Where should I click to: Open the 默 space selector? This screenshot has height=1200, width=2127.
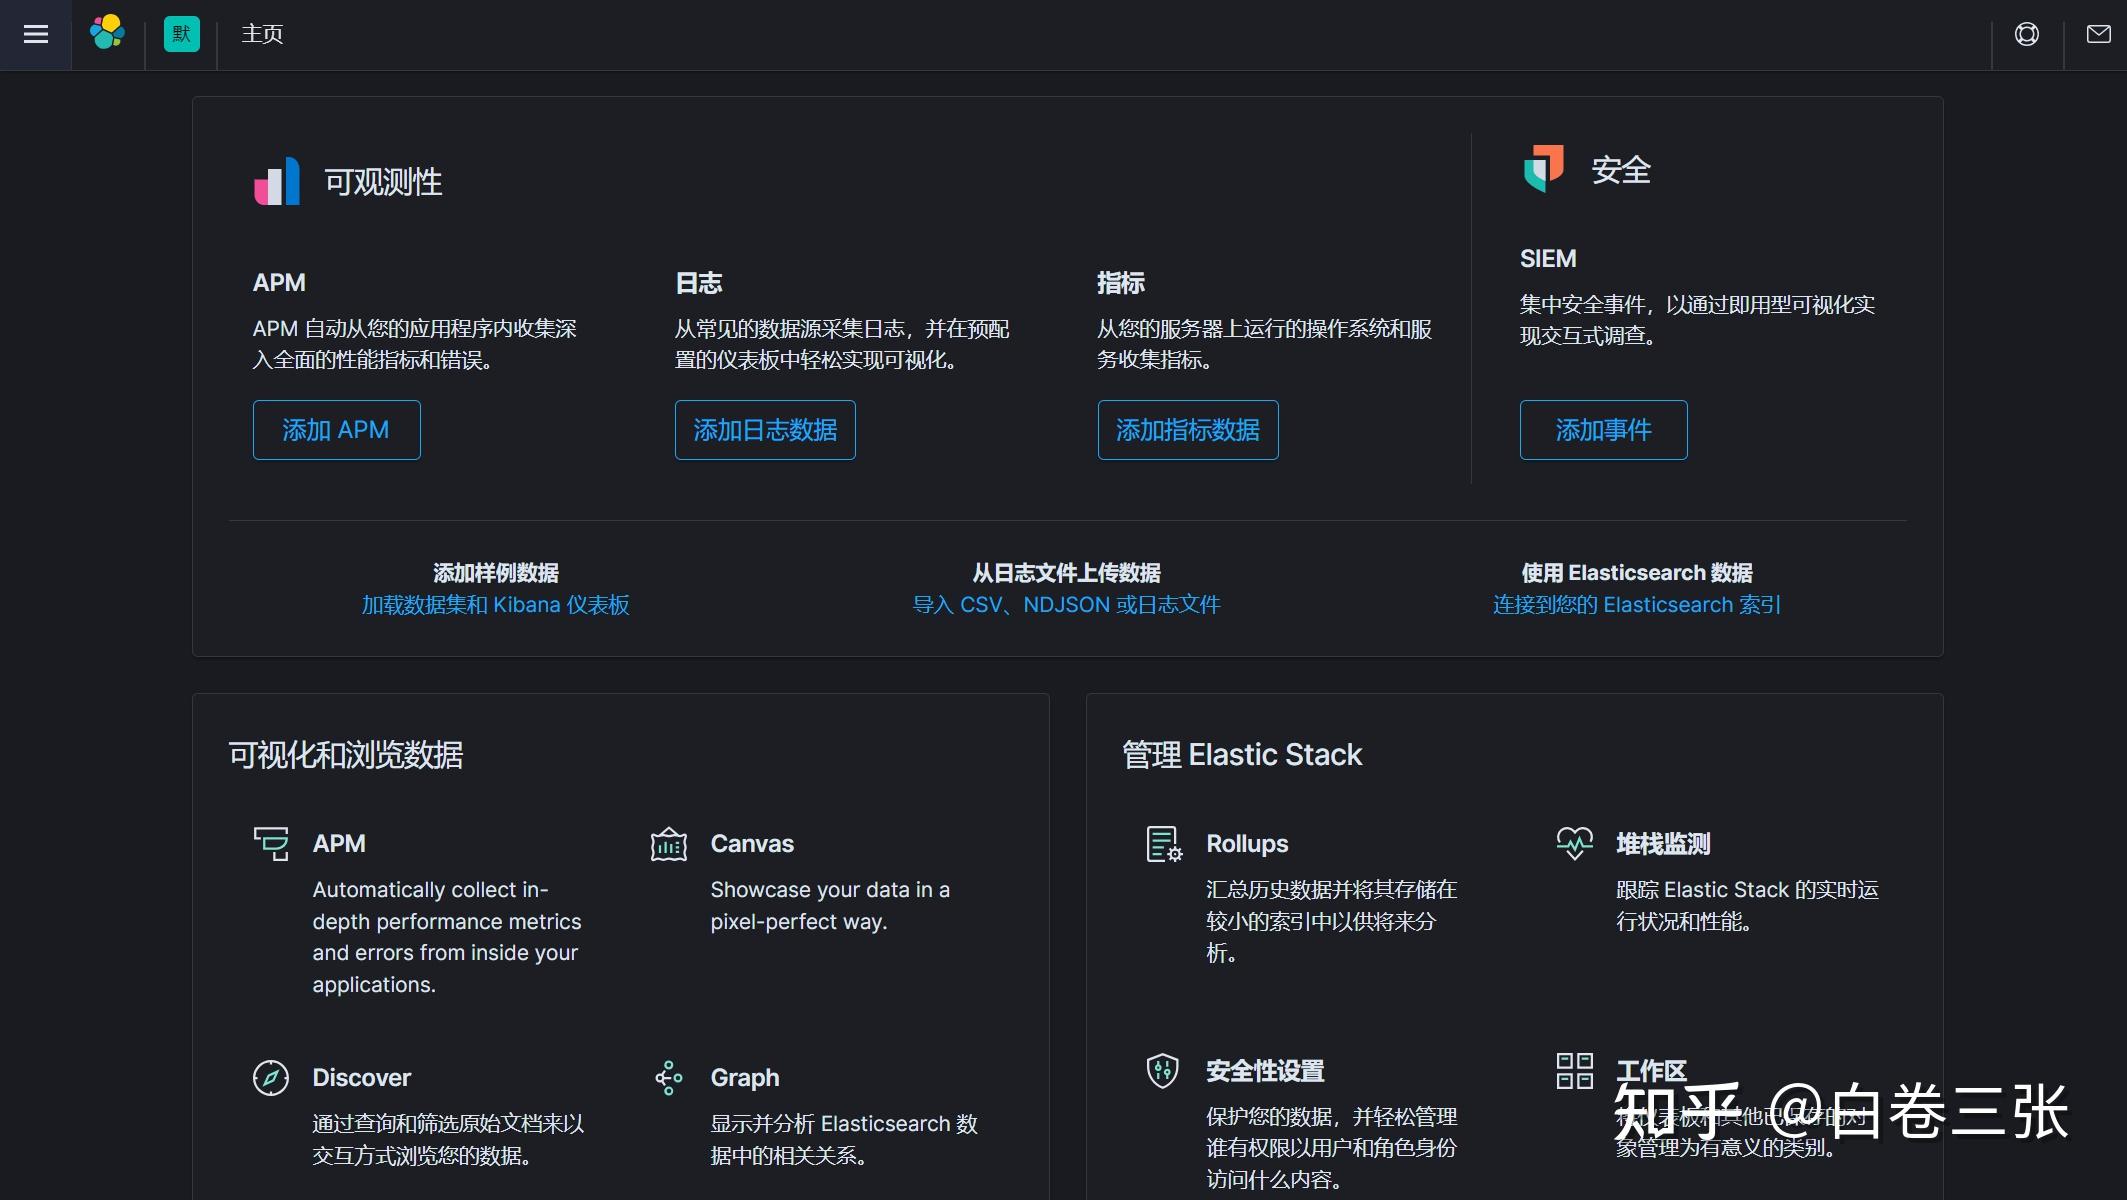[x=181, y=33]
